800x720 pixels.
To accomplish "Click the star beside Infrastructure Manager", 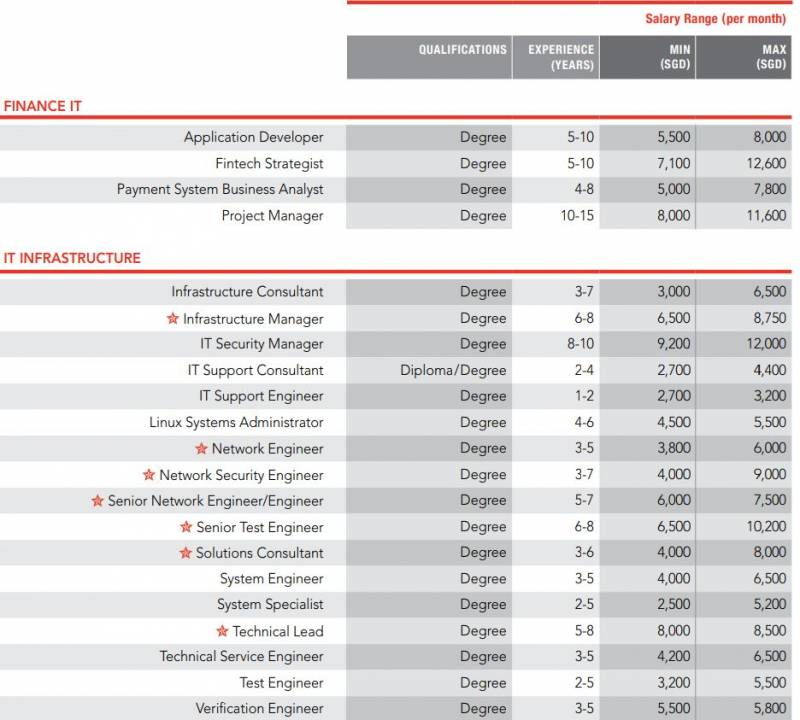I will [x=173, y=319].
